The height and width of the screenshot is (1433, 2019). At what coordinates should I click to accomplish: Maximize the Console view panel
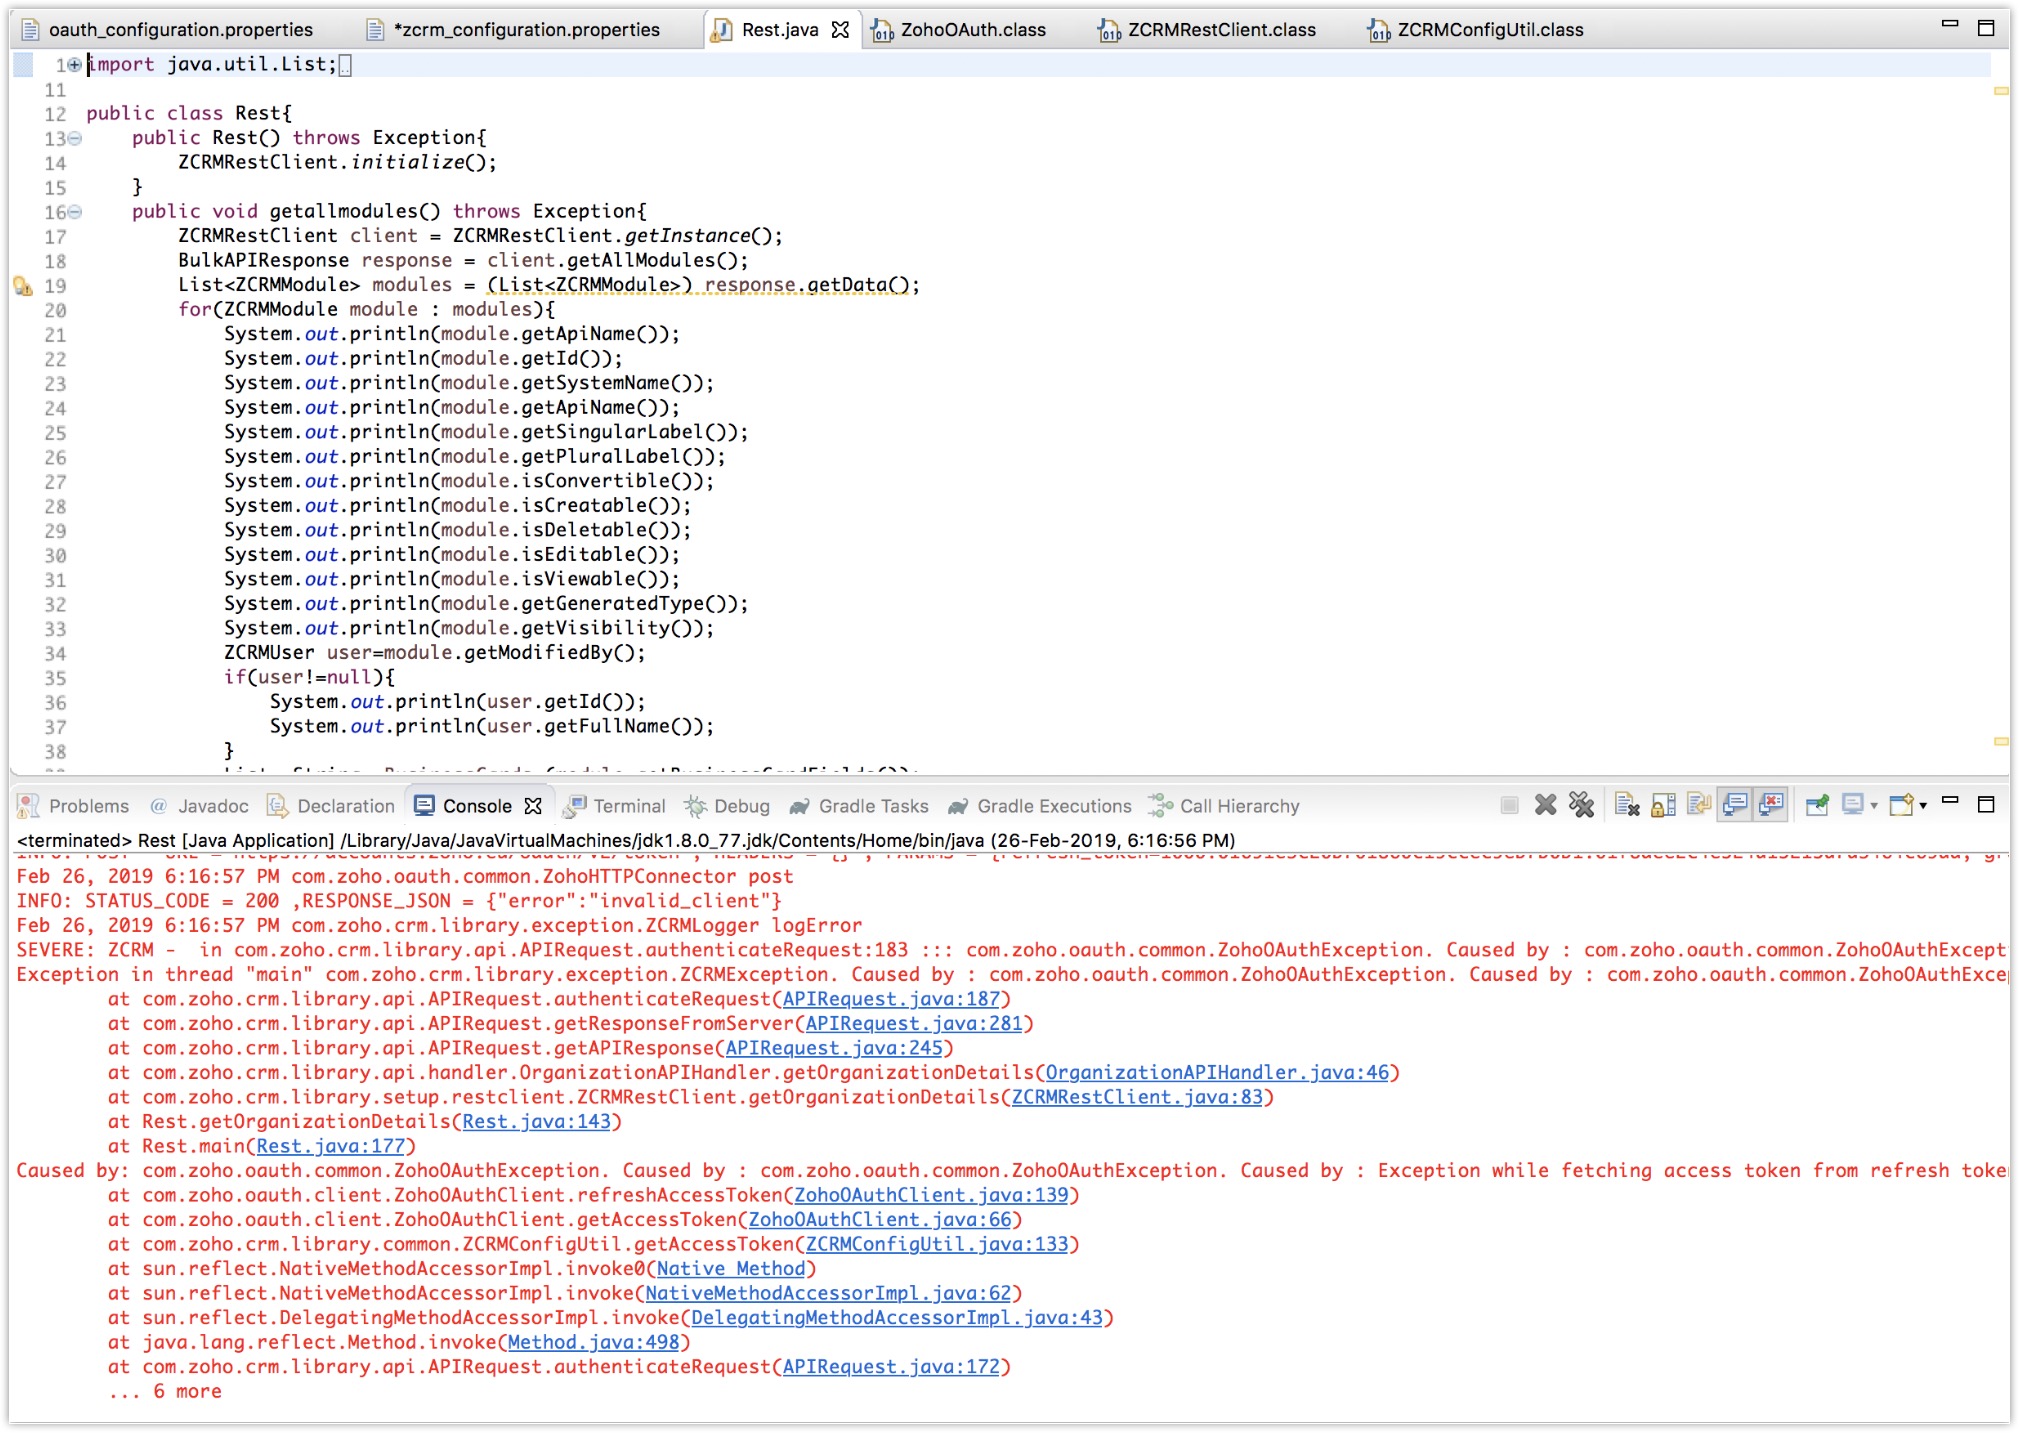[x=1986, y=804]
